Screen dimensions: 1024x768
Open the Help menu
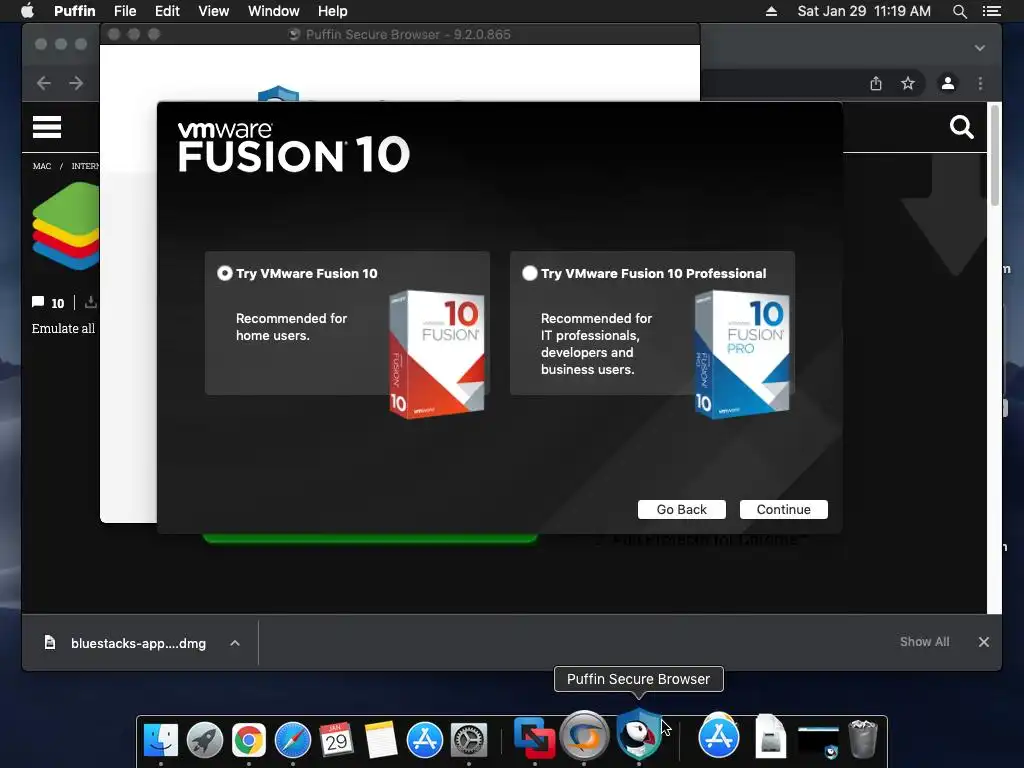[x=332, y=11]
